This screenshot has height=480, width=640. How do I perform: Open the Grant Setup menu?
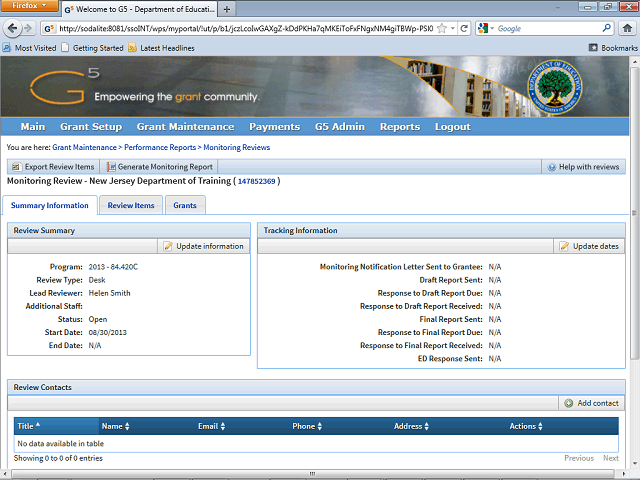(91, 127)
